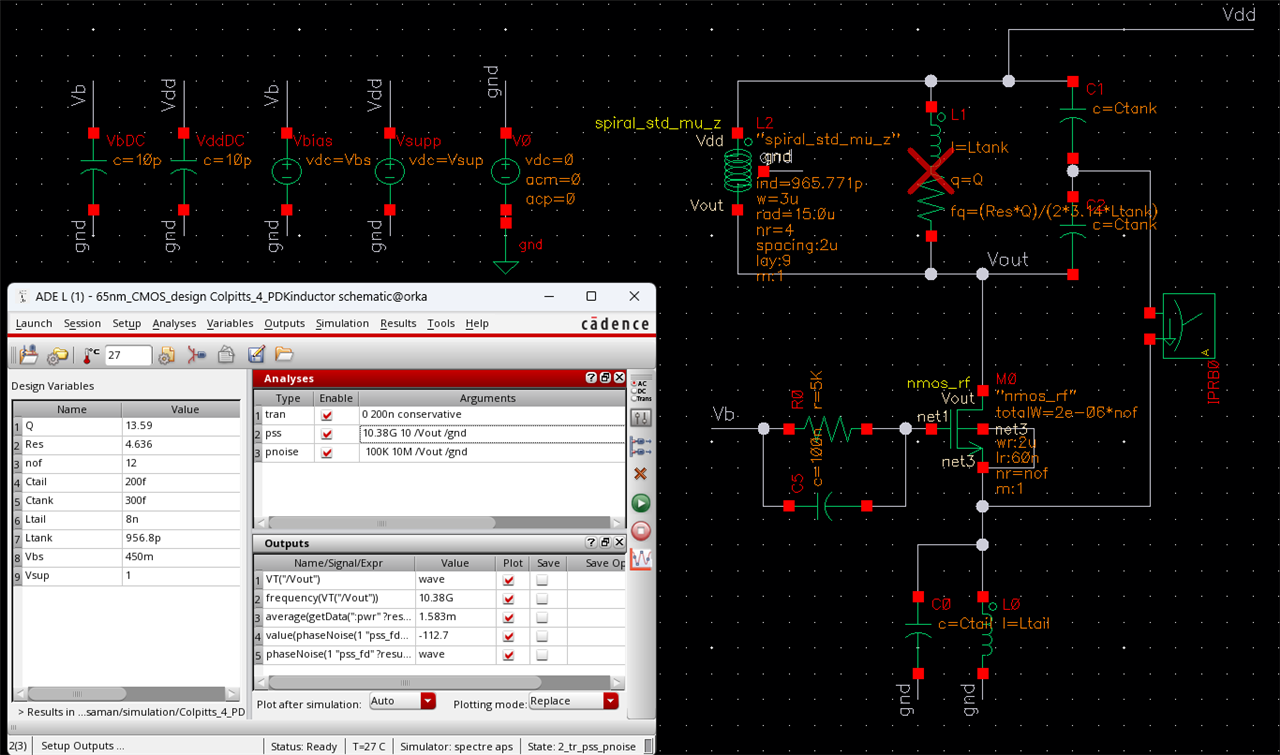Screen dimensions: 1280x755
Task: Run the simulation with green play button
Action: click(641, 503)
